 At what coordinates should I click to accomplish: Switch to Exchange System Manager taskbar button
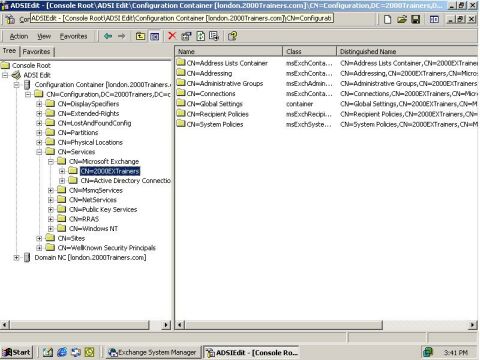click(153, 352)
